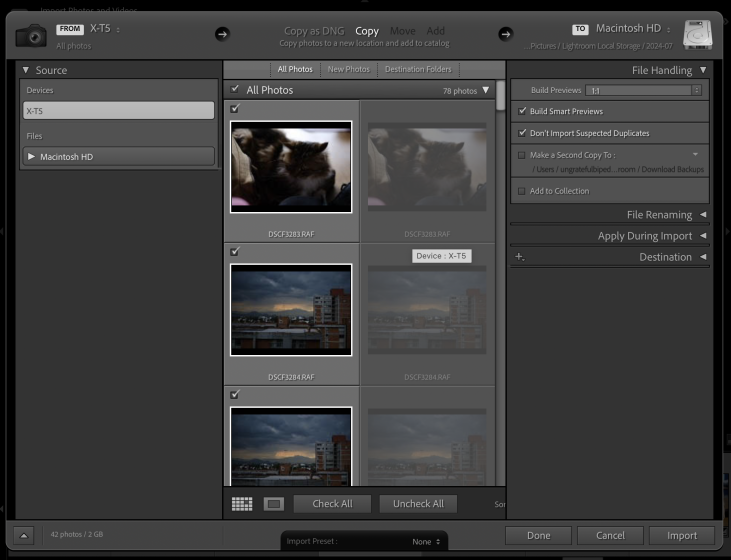Click the arrow between source and Copy options
This screenshot has width=731, height=560.
coord(222,34)
